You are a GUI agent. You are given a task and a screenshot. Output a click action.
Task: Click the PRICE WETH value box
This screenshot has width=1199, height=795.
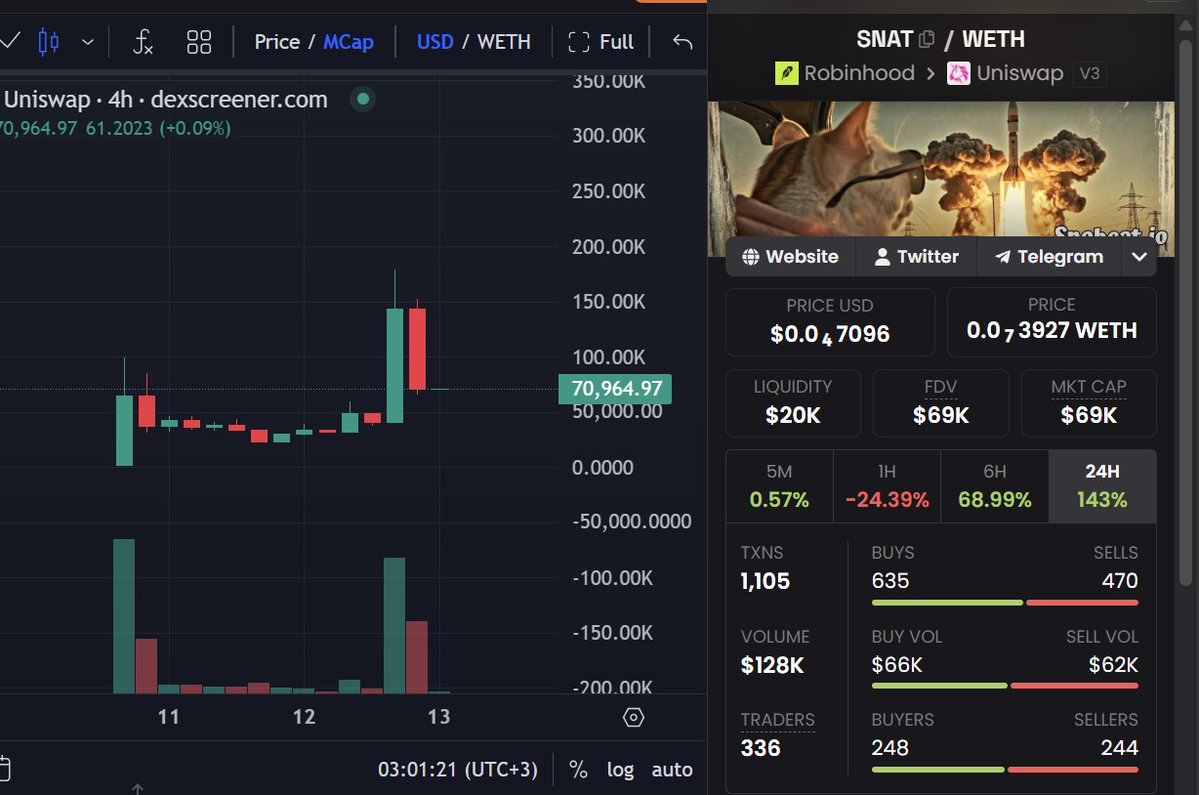coord(1051,322)
